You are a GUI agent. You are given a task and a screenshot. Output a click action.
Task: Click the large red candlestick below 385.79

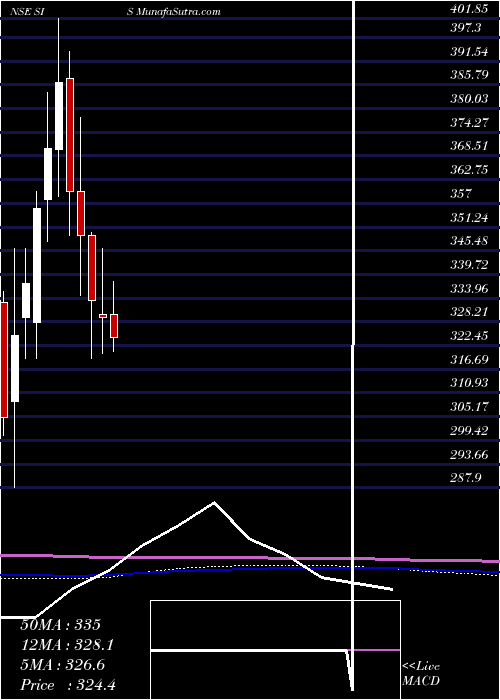[x=70, y=135]
